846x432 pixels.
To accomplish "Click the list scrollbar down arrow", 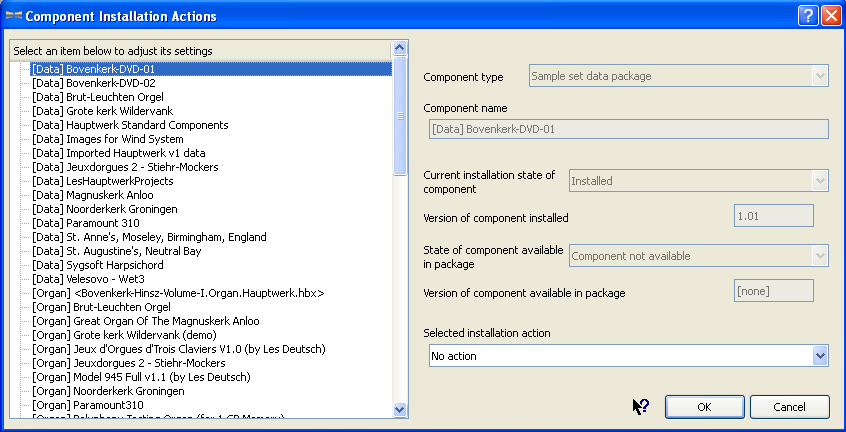I will point(400,409).
